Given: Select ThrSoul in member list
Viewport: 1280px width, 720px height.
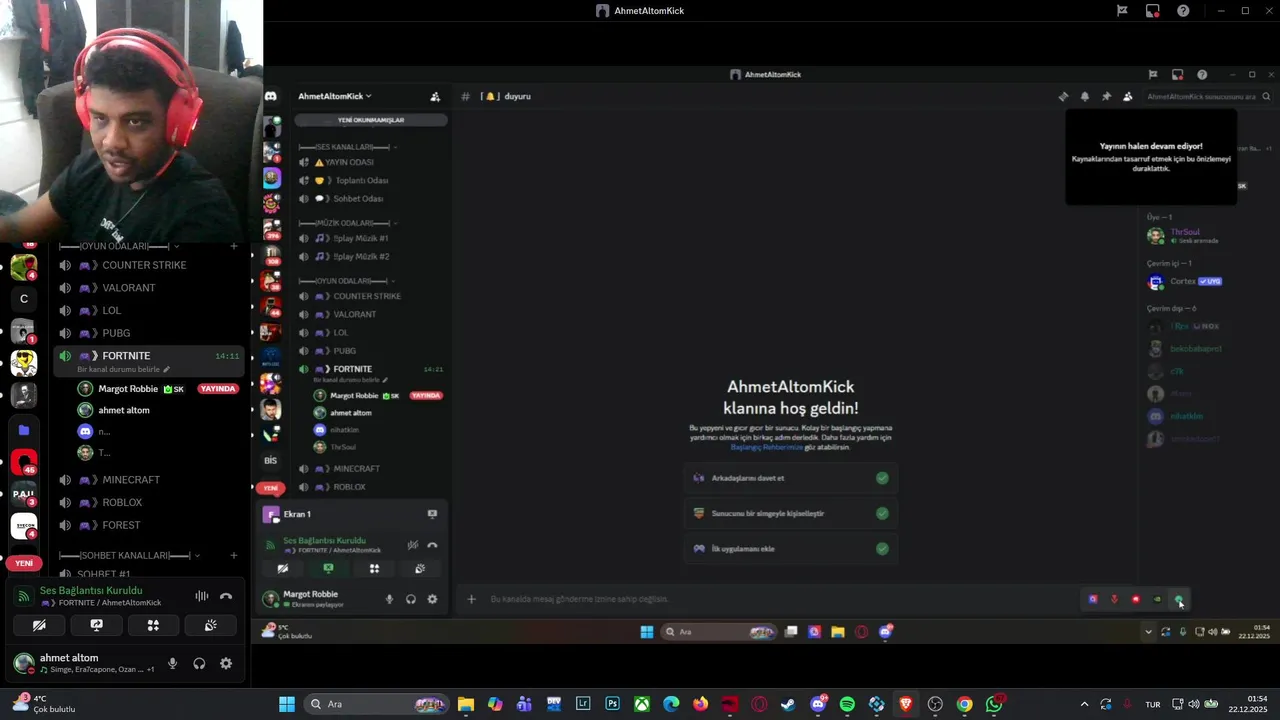Looking at the screenshot, I should (x=1184, y=236).
